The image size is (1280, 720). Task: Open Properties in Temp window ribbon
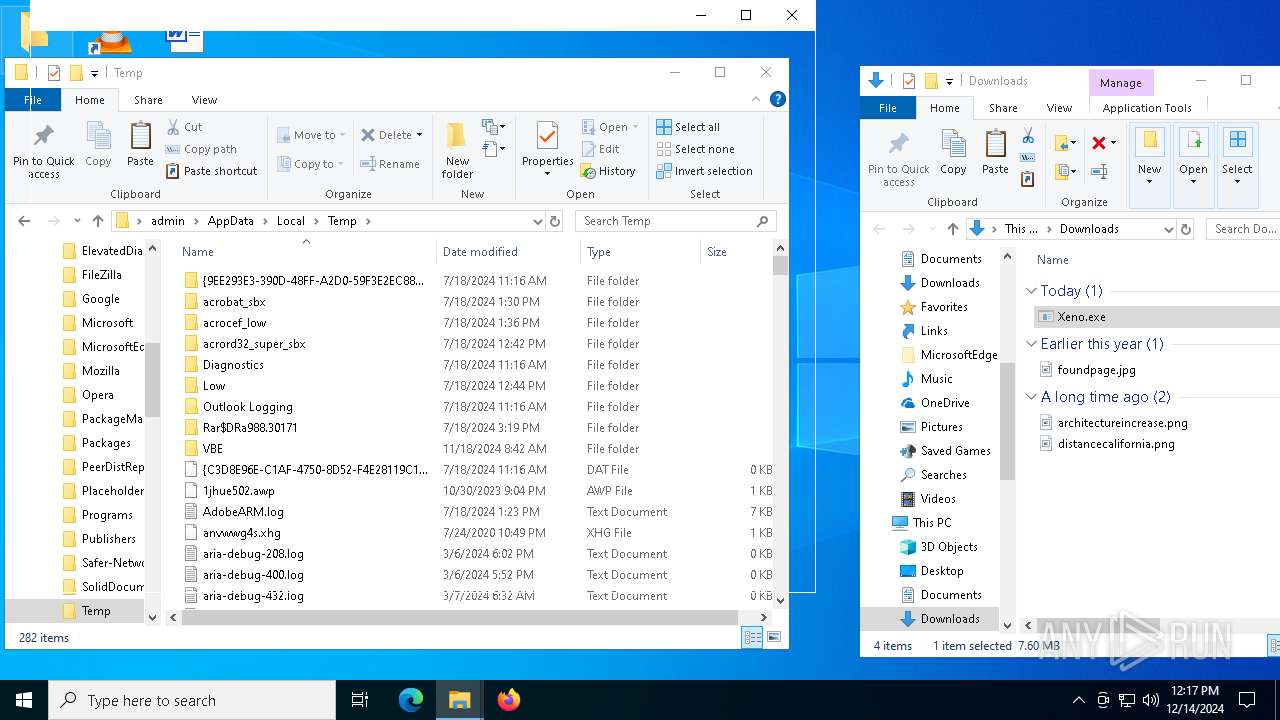coord(547,150)
